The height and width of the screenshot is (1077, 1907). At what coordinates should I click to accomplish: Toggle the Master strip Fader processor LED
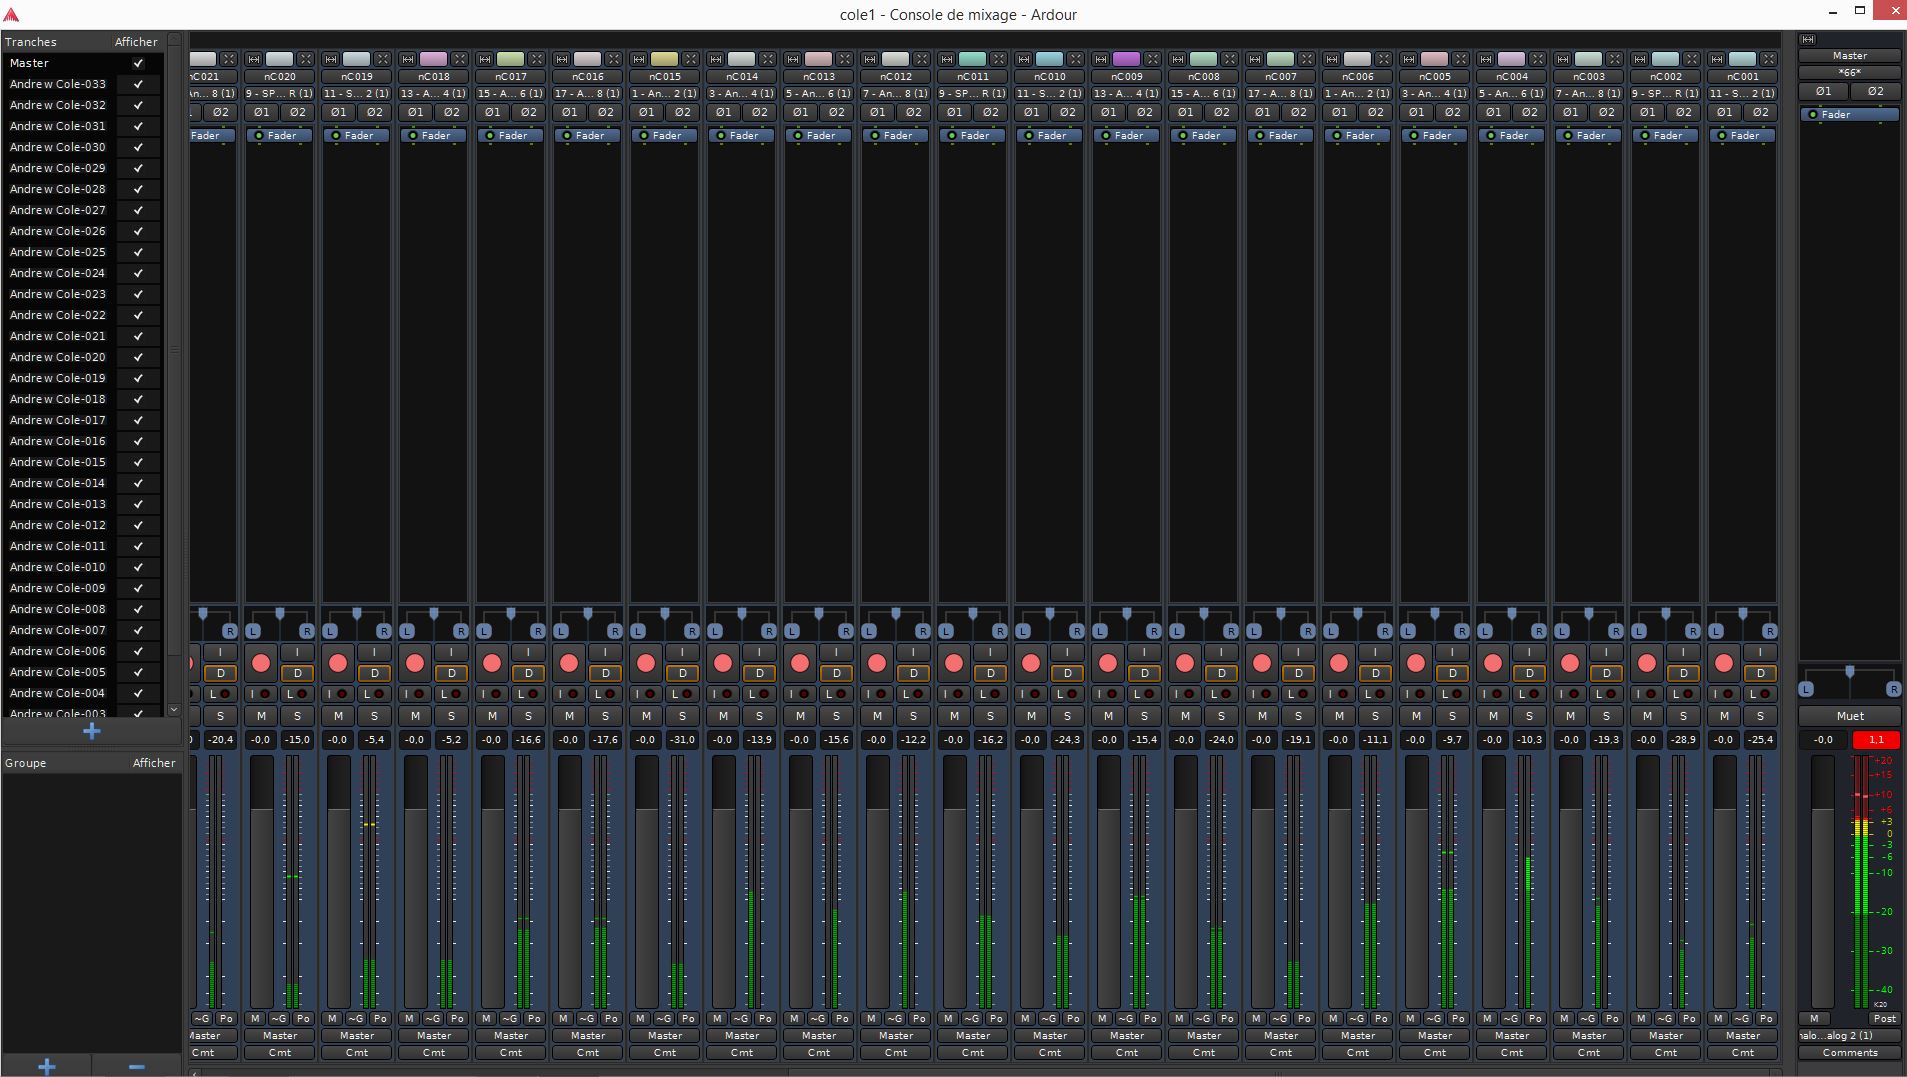pos(1813,115)
